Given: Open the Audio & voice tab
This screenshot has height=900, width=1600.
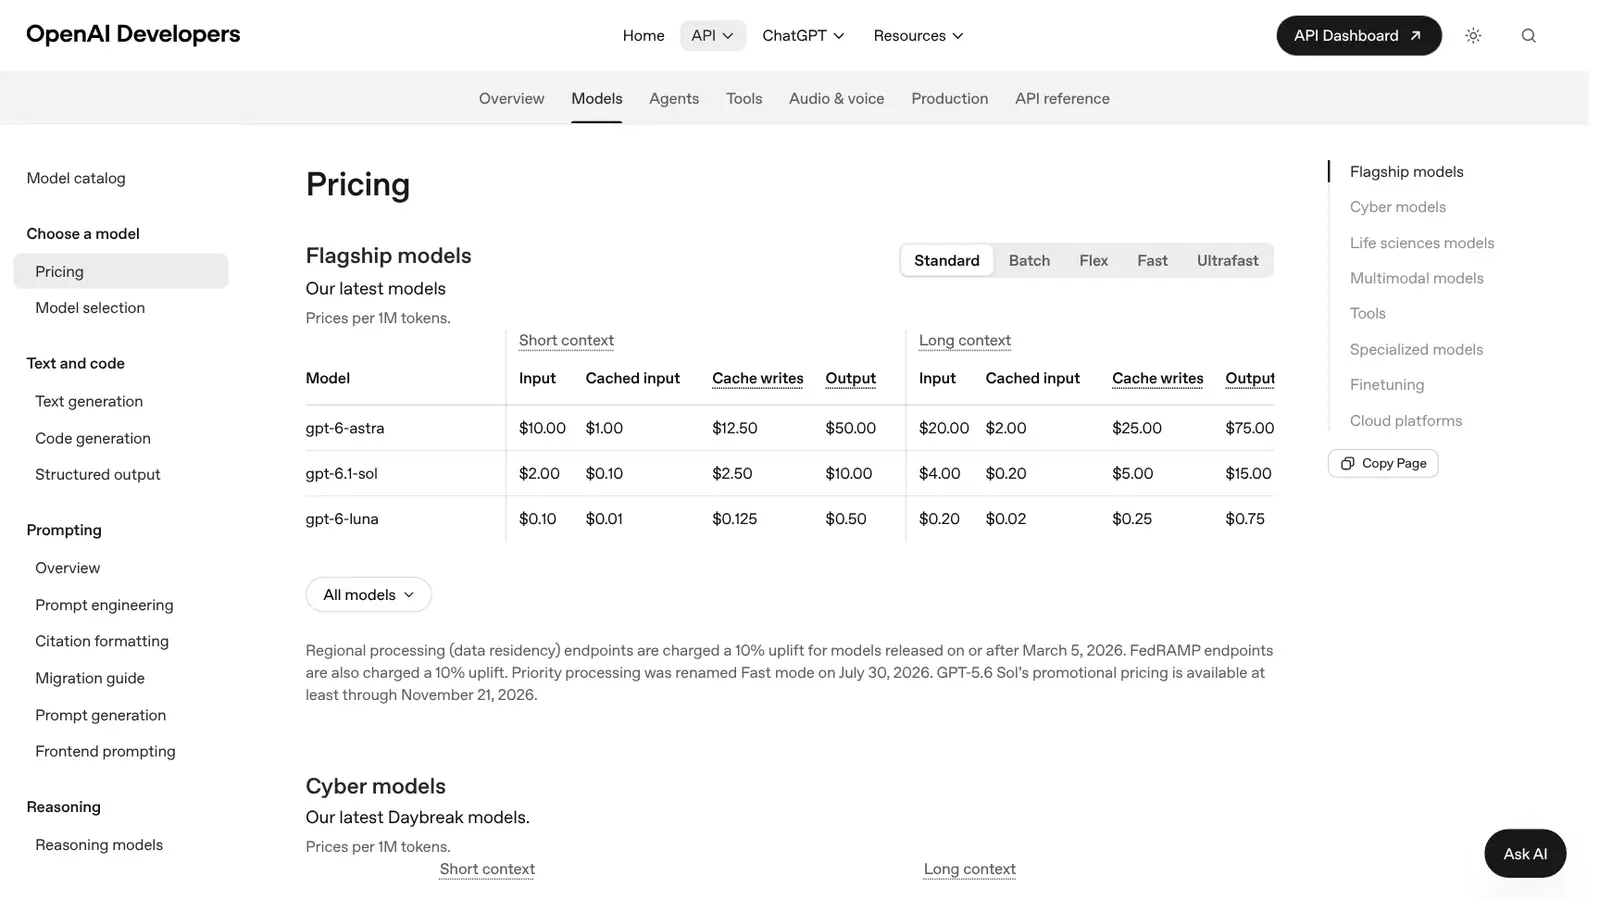Looking at the screenshot, I should [x=837, y=98].
